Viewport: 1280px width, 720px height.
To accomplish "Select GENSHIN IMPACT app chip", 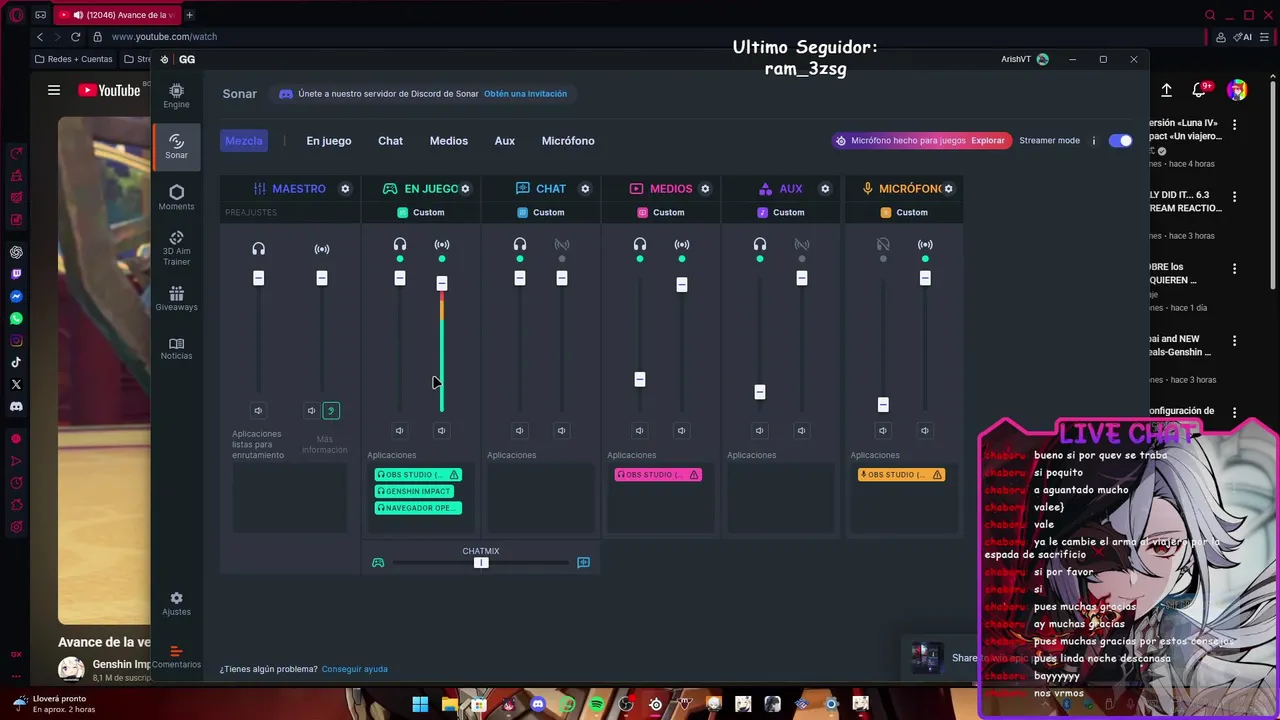I will [x=414, y=491].
